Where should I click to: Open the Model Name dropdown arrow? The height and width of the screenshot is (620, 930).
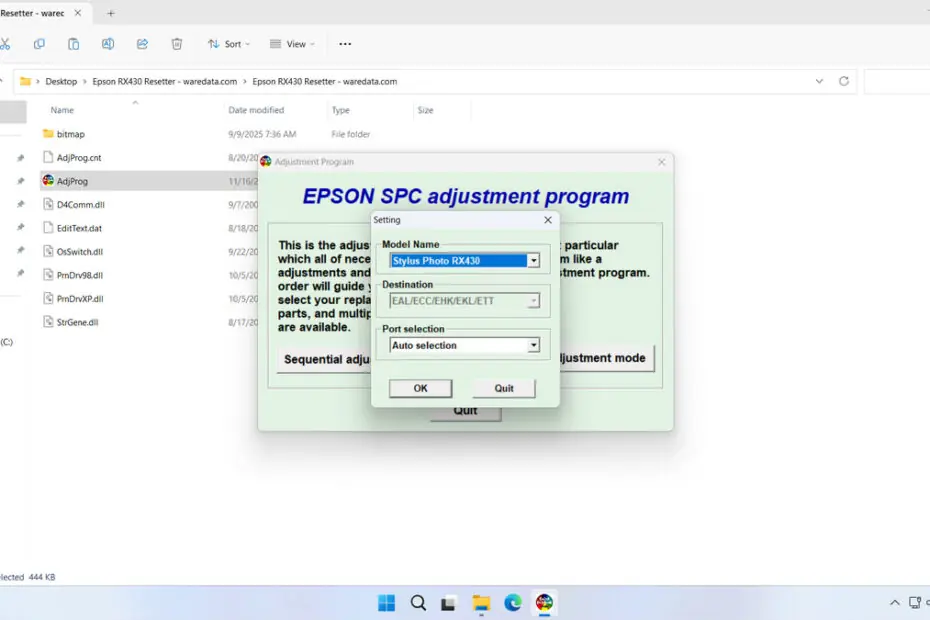[x=533, y=260]
